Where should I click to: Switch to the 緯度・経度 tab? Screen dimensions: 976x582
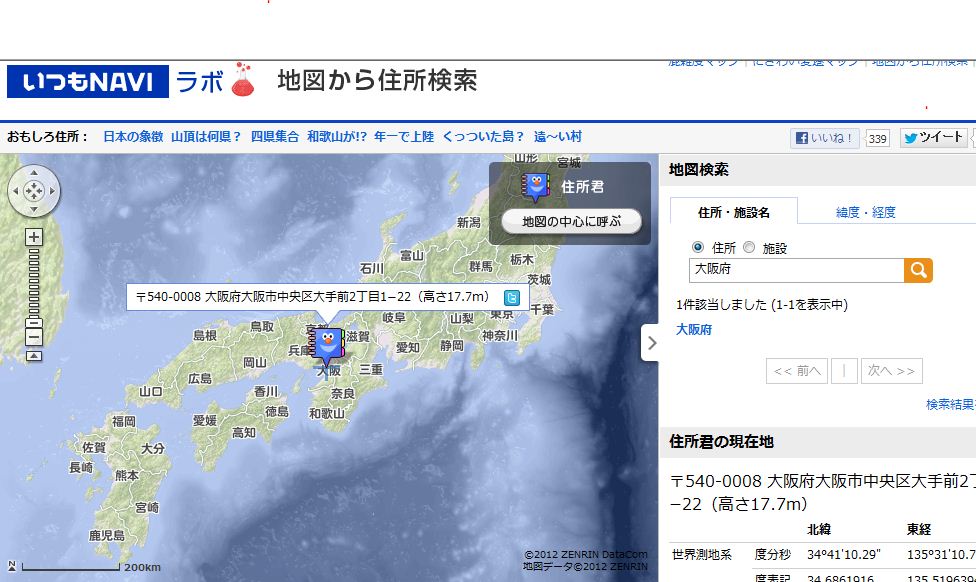pos(865,212)
